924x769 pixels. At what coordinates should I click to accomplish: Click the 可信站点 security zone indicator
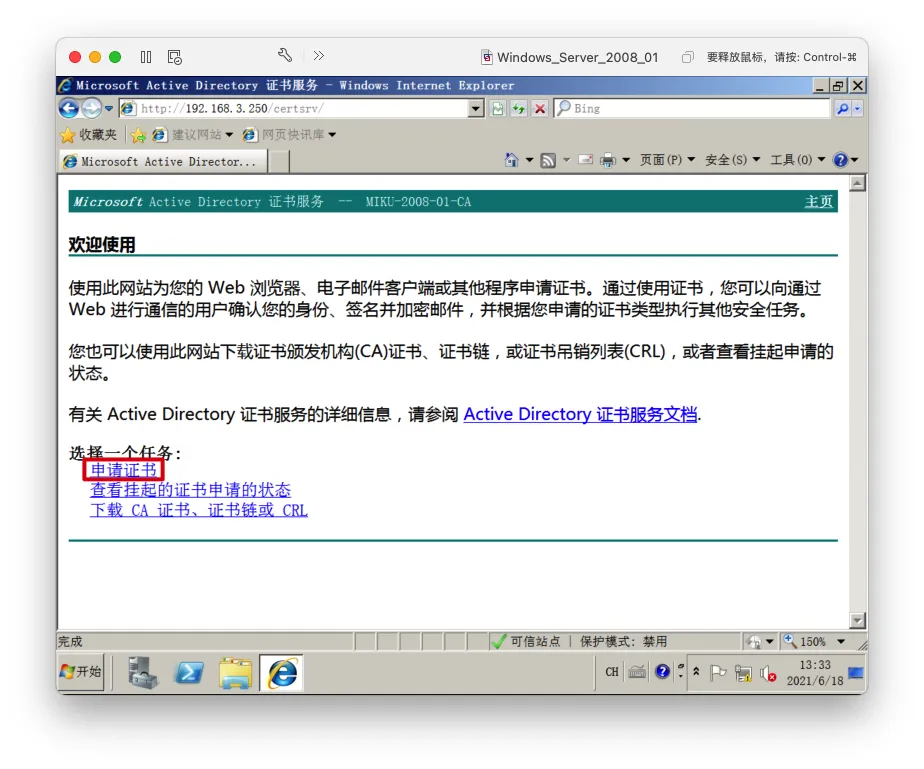[x=526, y=641]
